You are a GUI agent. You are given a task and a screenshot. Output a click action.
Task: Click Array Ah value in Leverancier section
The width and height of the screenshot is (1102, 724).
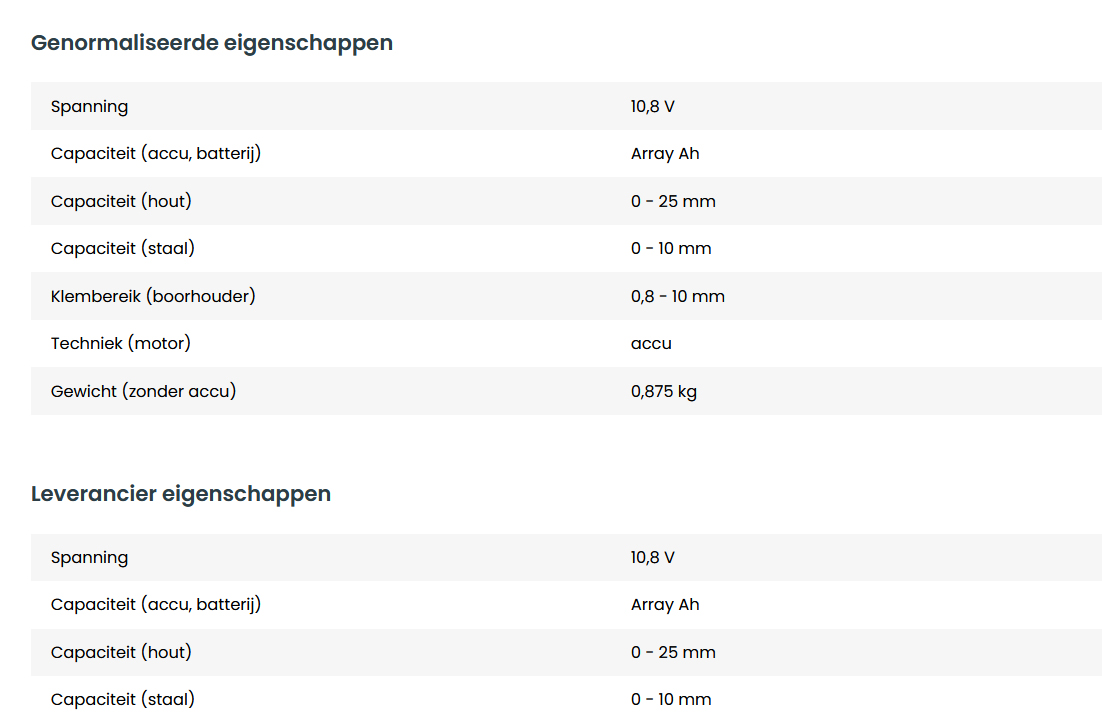point(665,604)
